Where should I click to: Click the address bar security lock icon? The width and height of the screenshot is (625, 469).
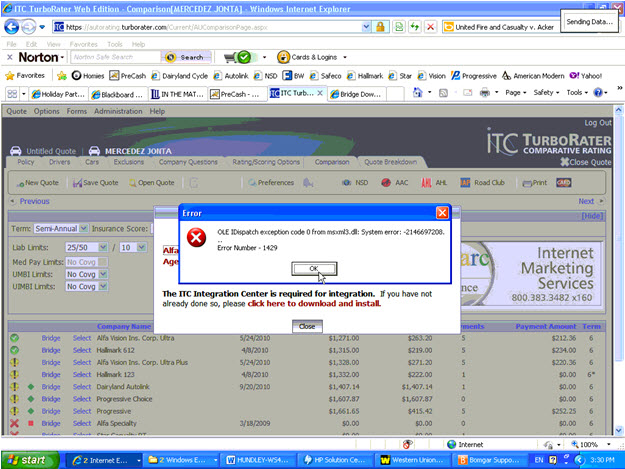380,27
